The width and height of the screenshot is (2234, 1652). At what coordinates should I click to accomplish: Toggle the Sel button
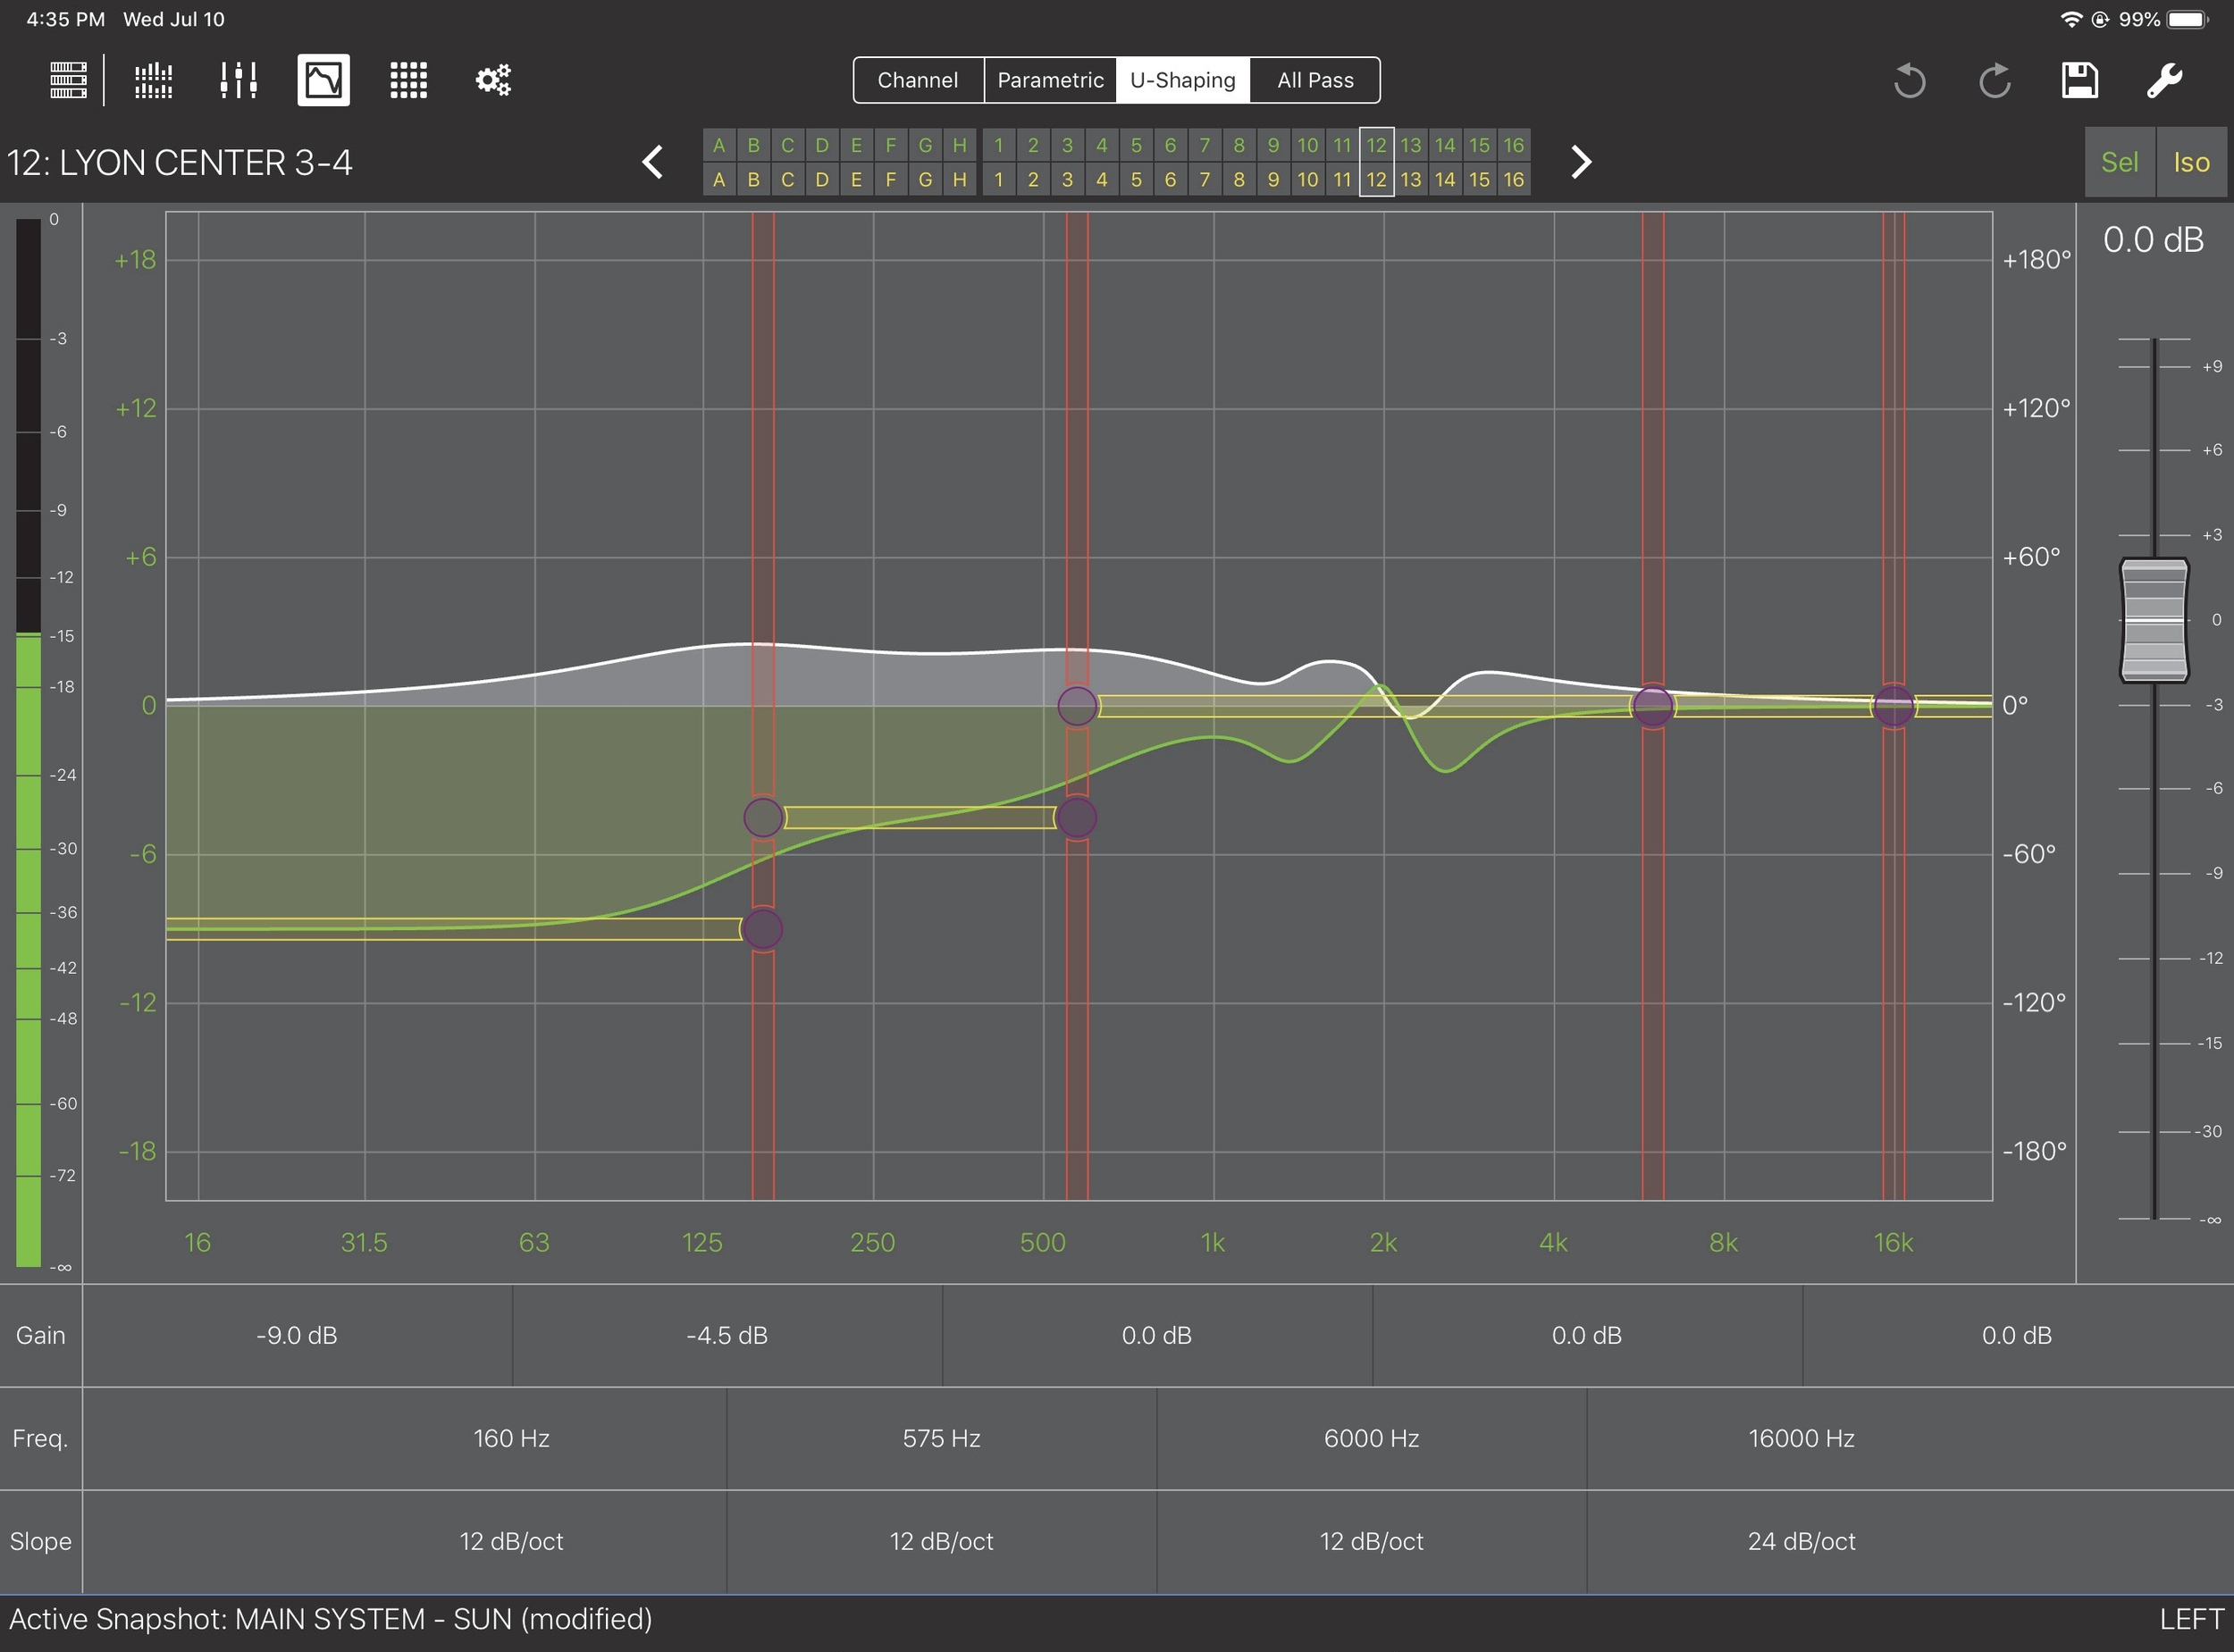(x=2119, y=162)
